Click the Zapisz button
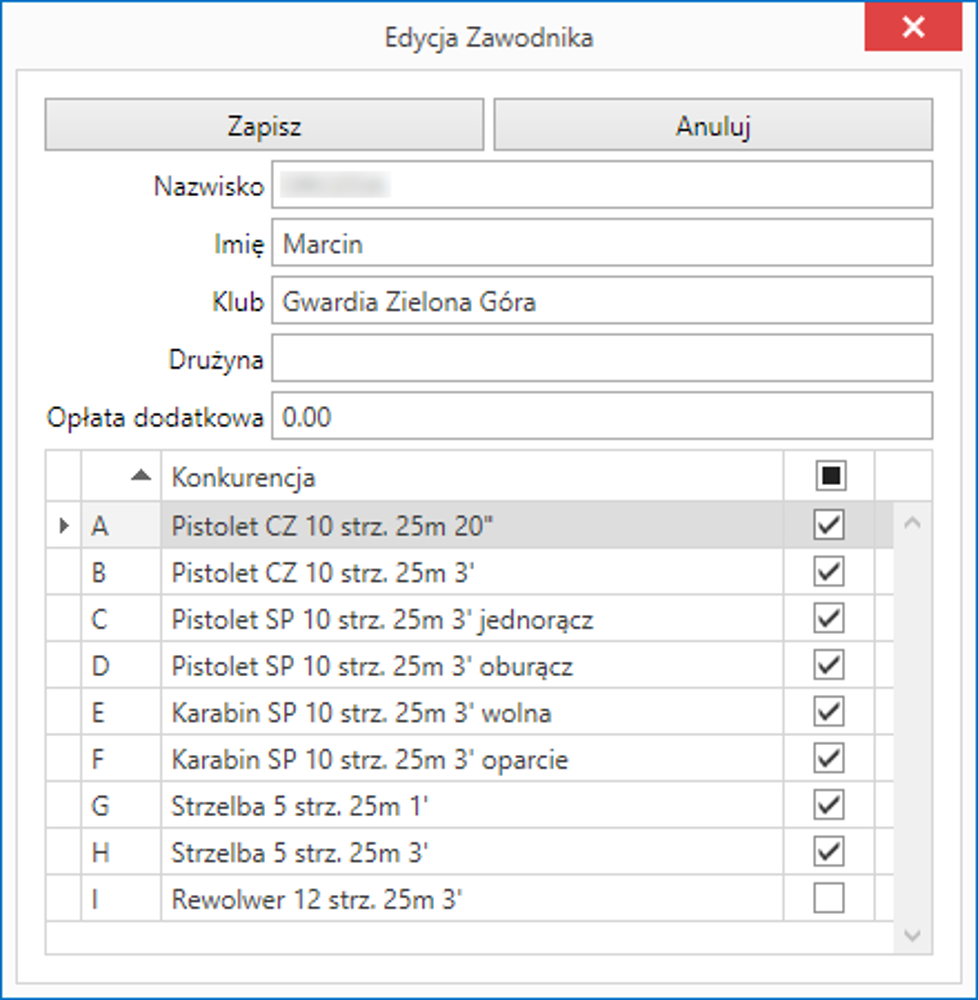The width and height of the screenshot is (978, 1000). click(x=264, y=126)
